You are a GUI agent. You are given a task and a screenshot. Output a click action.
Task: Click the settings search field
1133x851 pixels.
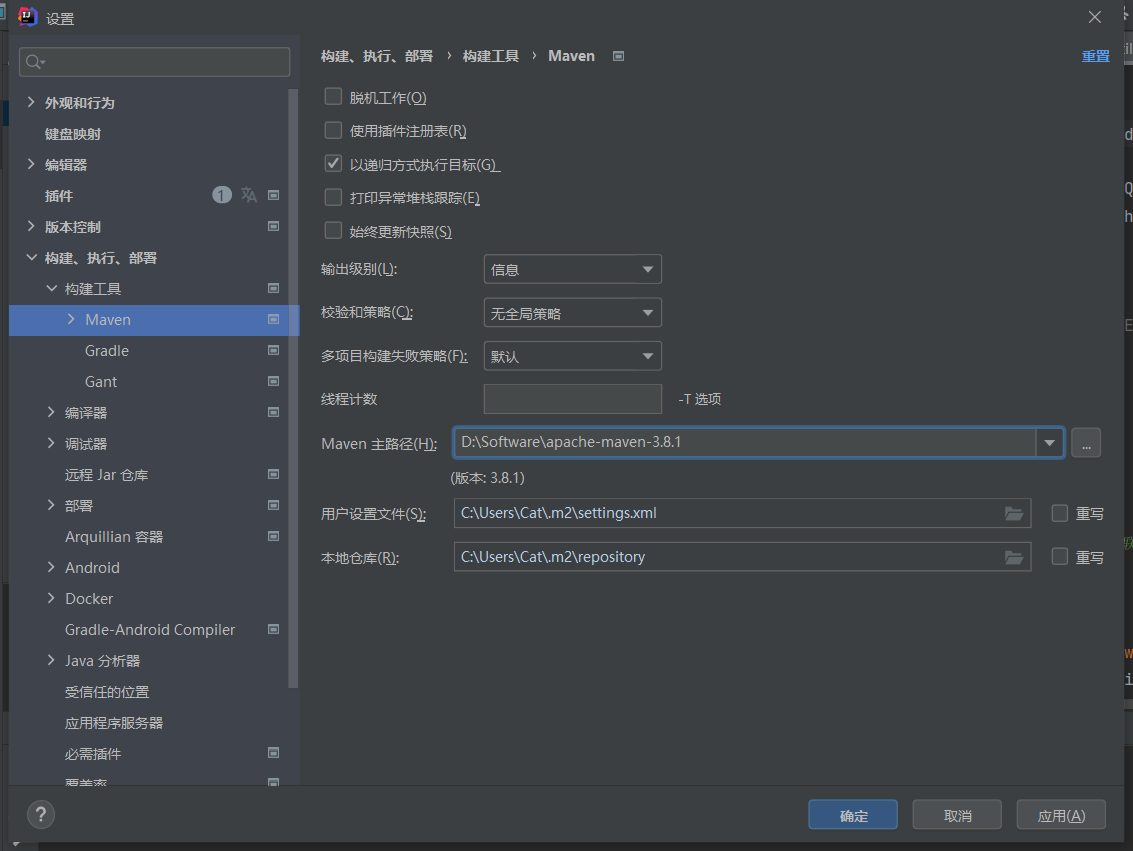click(x=155, y=62)
